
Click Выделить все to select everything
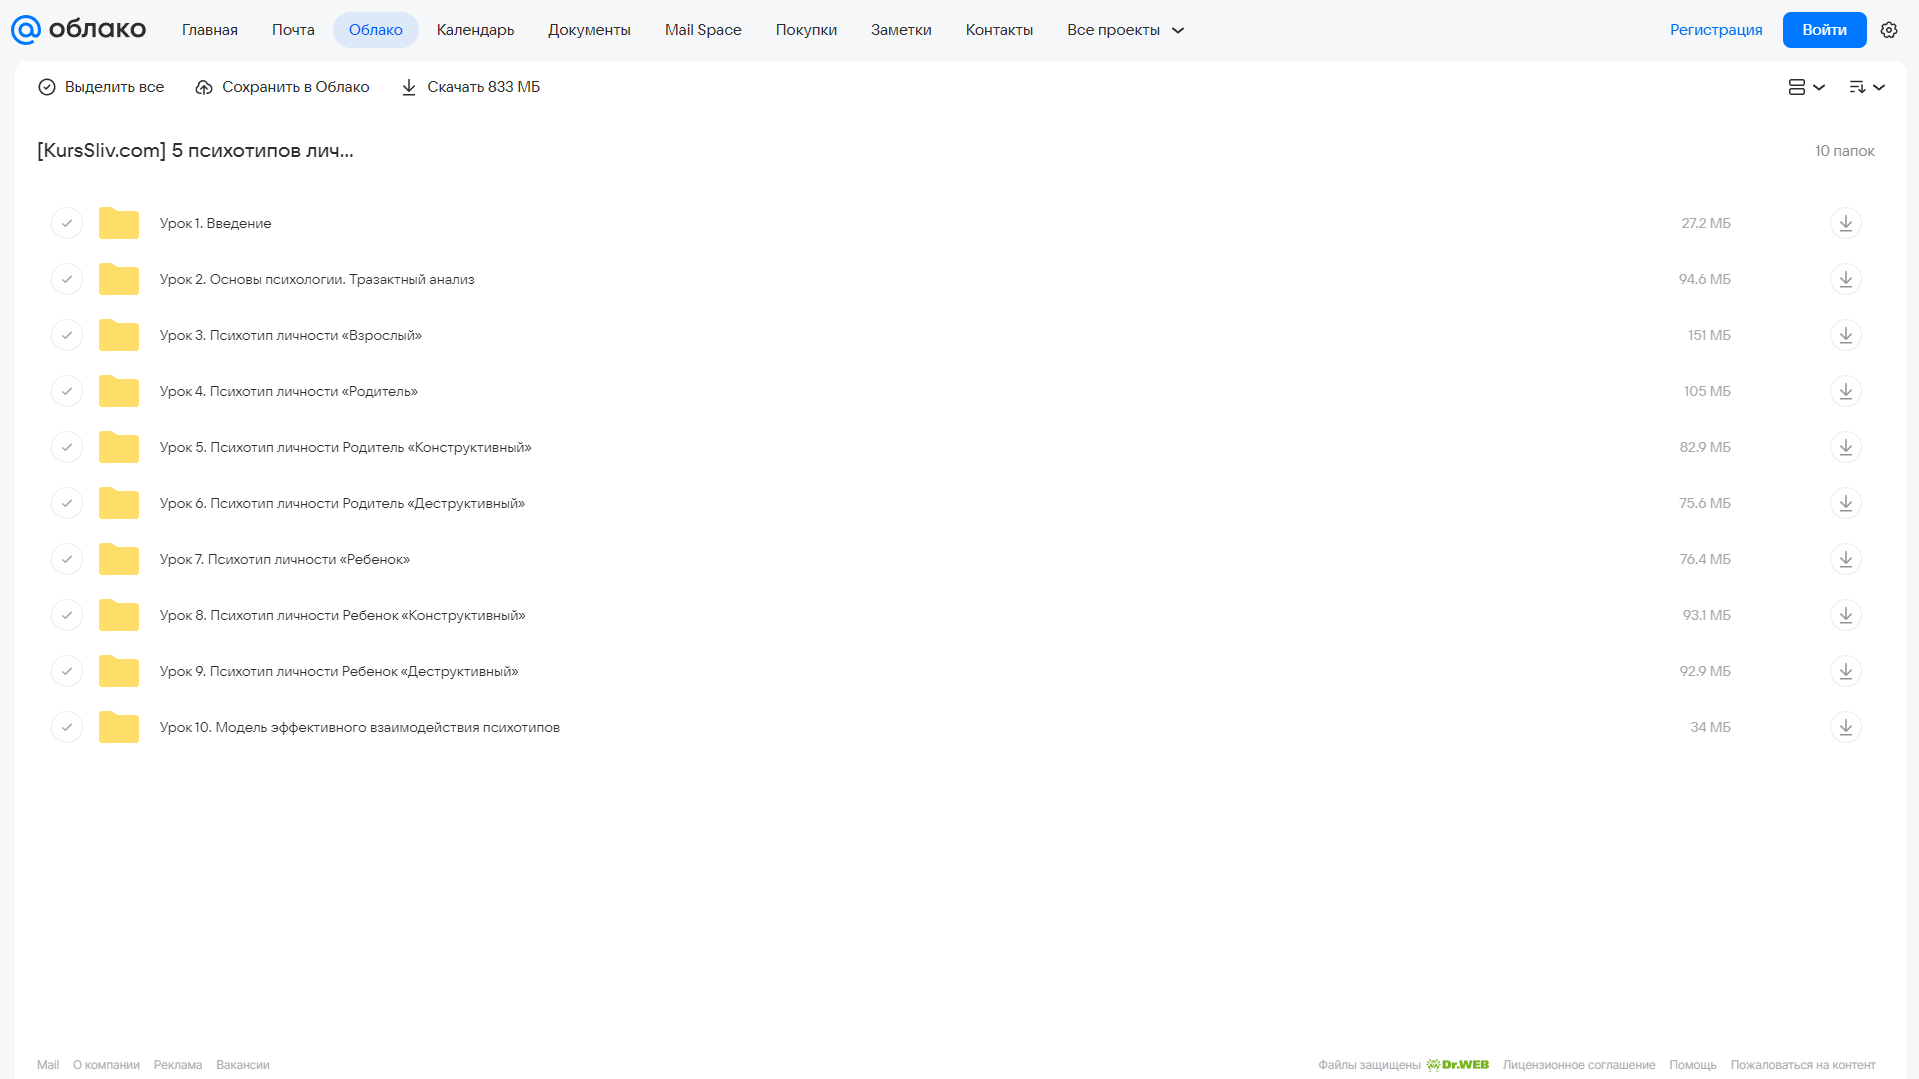(101, 87)
